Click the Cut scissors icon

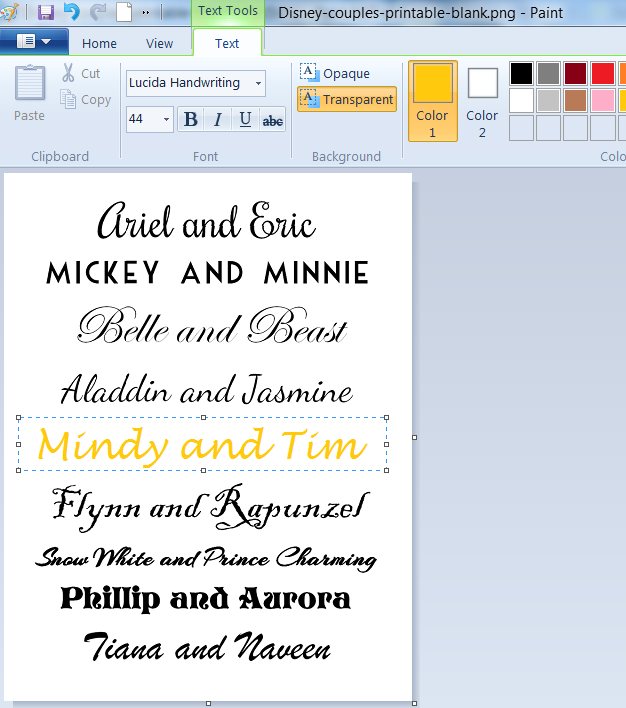click(x=69, y=73)
